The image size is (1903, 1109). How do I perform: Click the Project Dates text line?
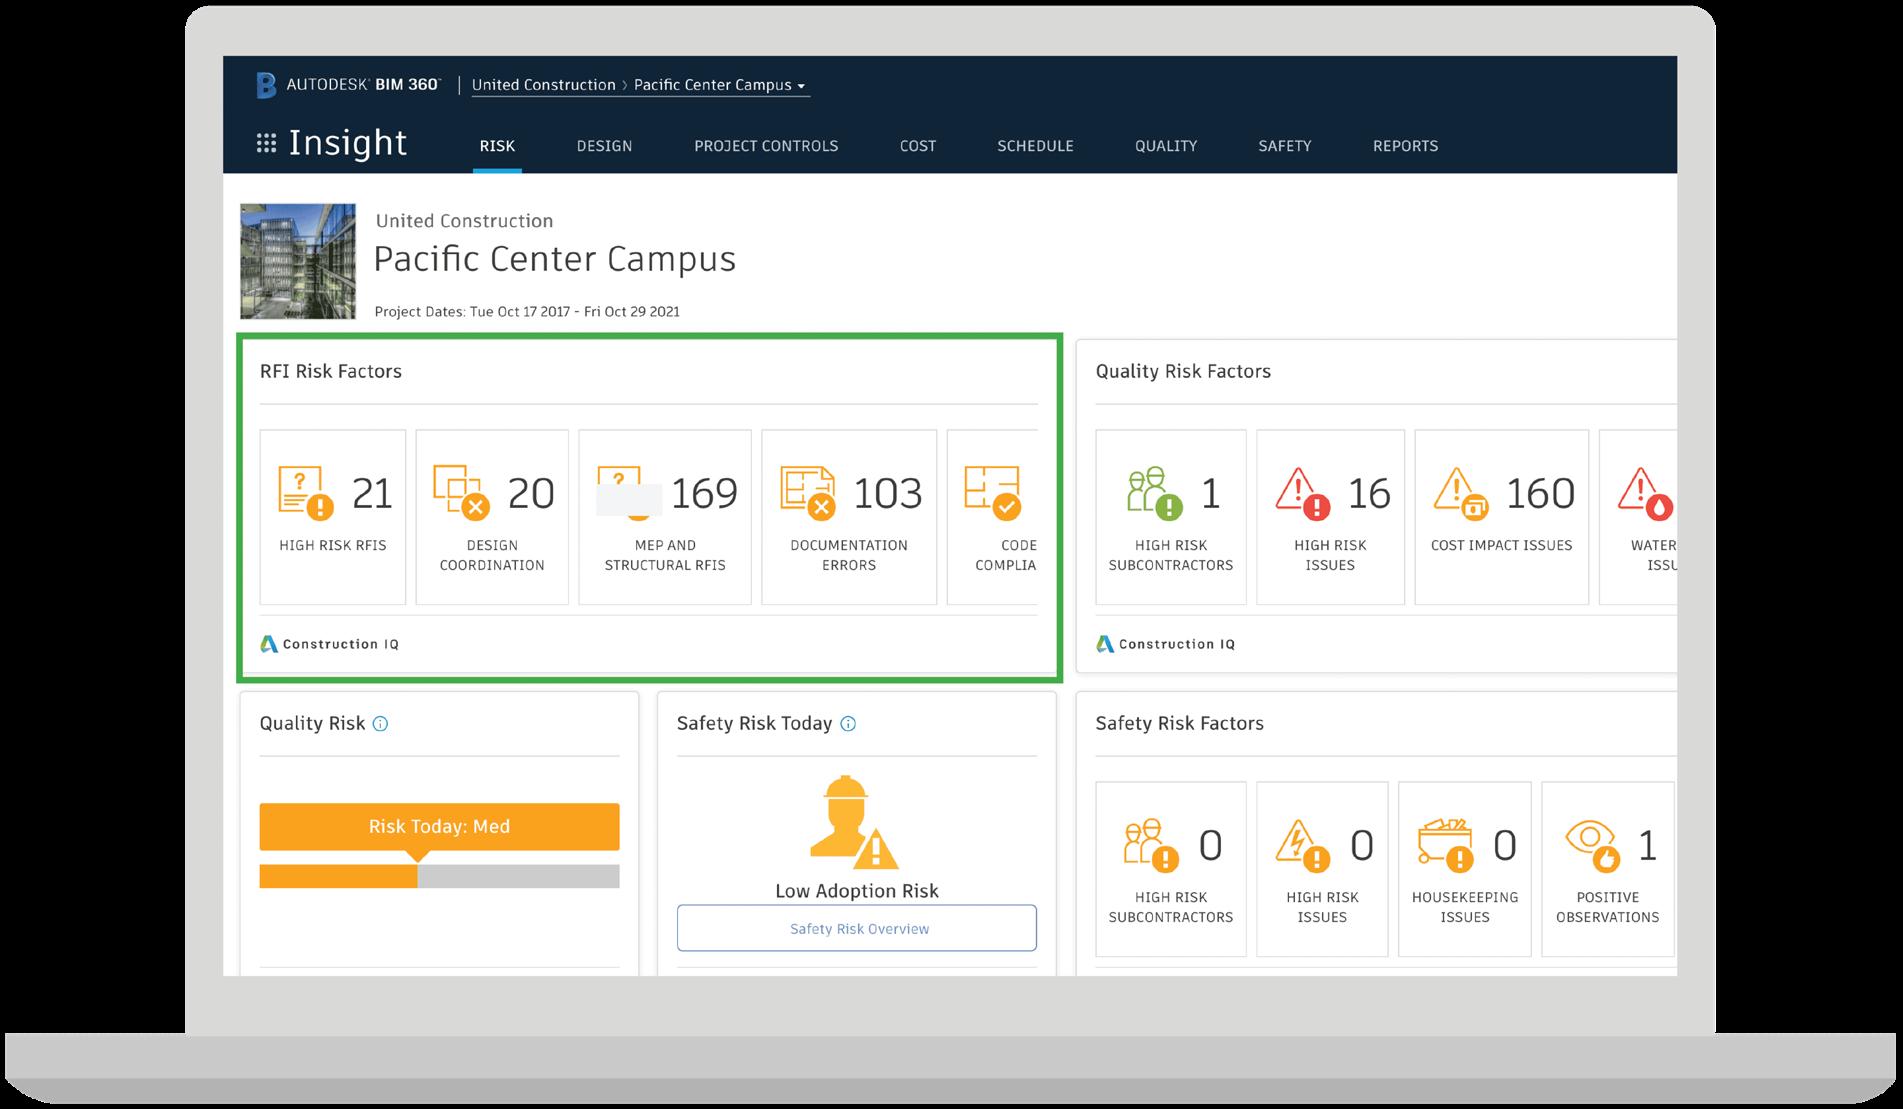[527, 311]
